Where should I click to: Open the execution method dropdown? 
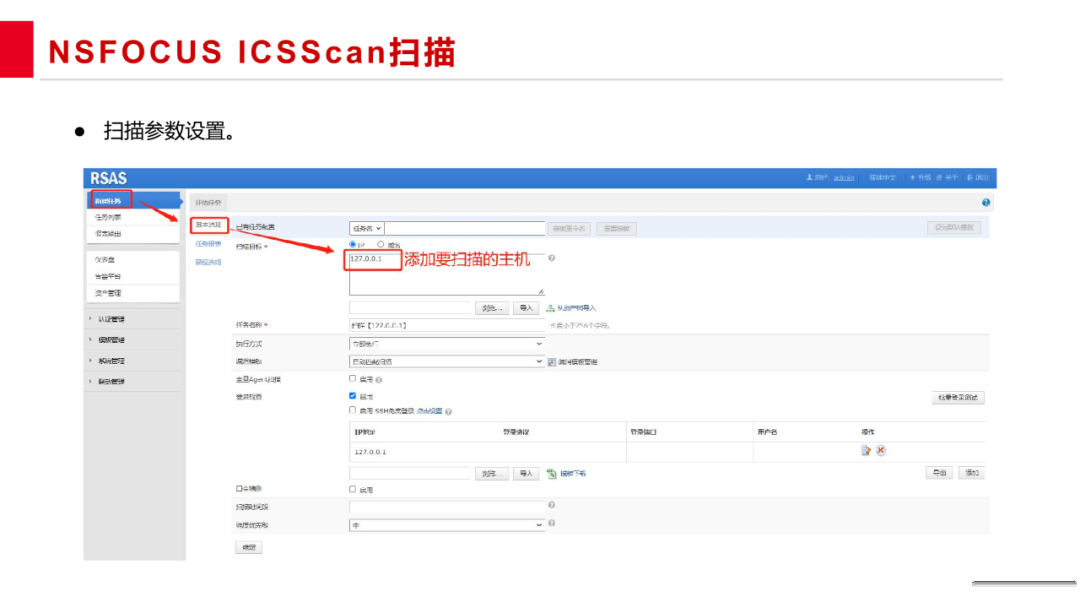(x=446, y=344)
